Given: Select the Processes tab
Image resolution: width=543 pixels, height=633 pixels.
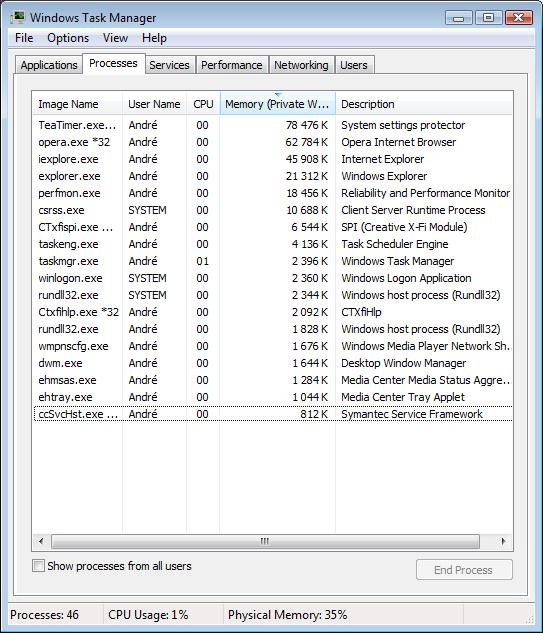Looking at the screenshot, I should (113, 64).
